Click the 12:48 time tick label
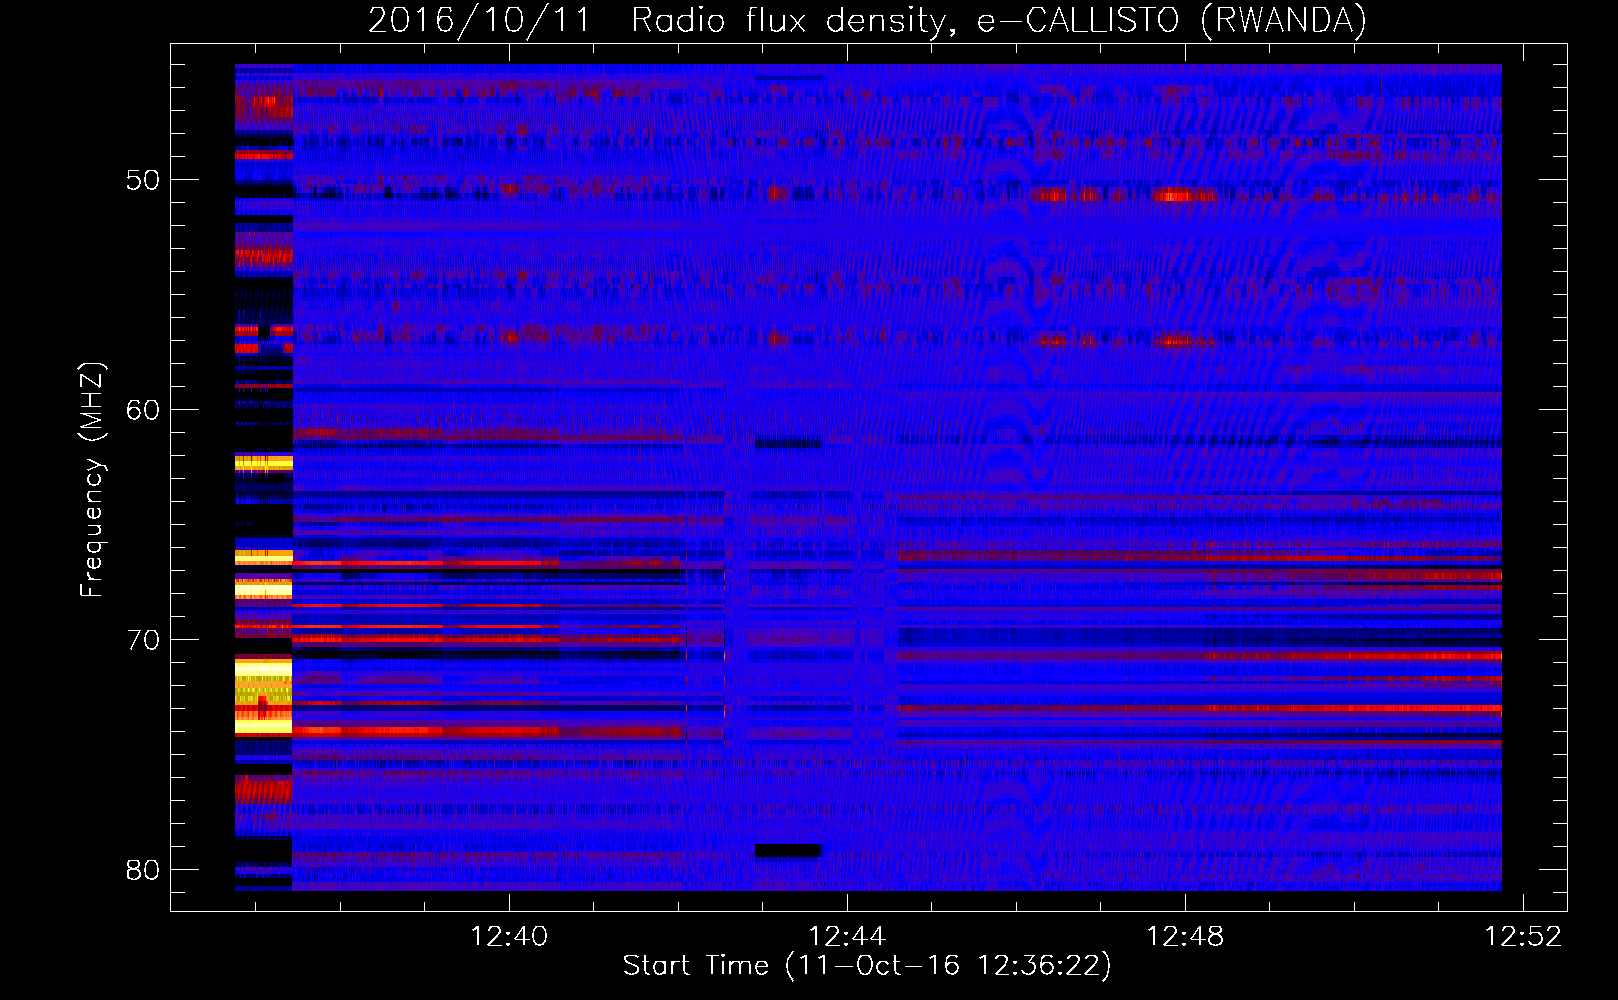1618x1000 pixels. (x=1185, y=937)
